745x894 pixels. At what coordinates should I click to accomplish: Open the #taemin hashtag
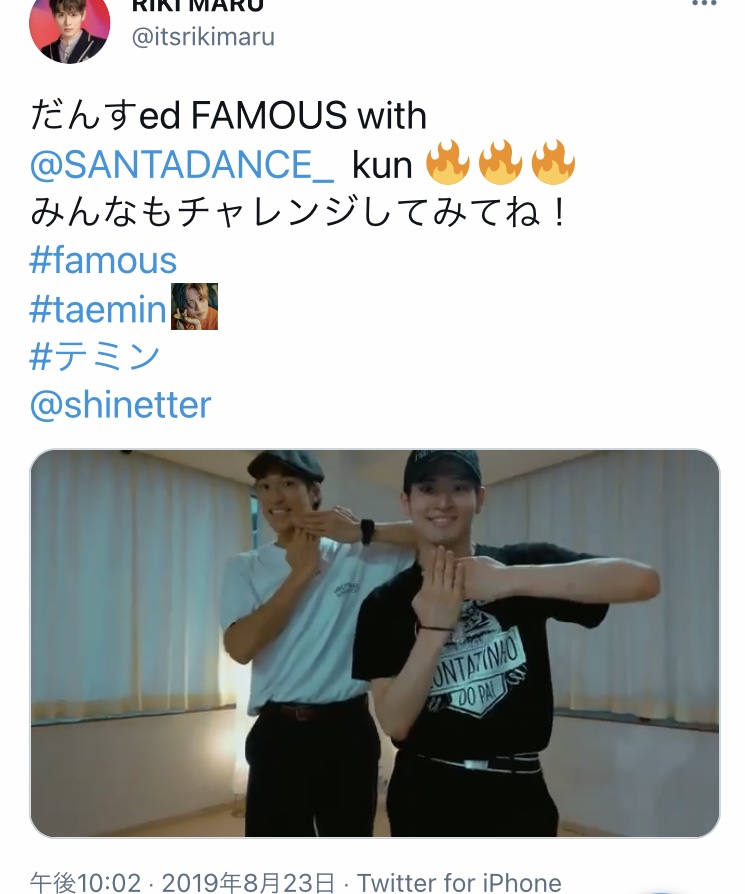pyautogui.click(x=98, y=308)
